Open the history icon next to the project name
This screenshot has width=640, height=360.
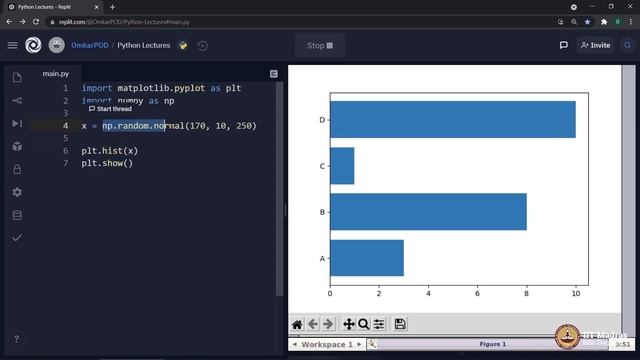pos(202,46)
